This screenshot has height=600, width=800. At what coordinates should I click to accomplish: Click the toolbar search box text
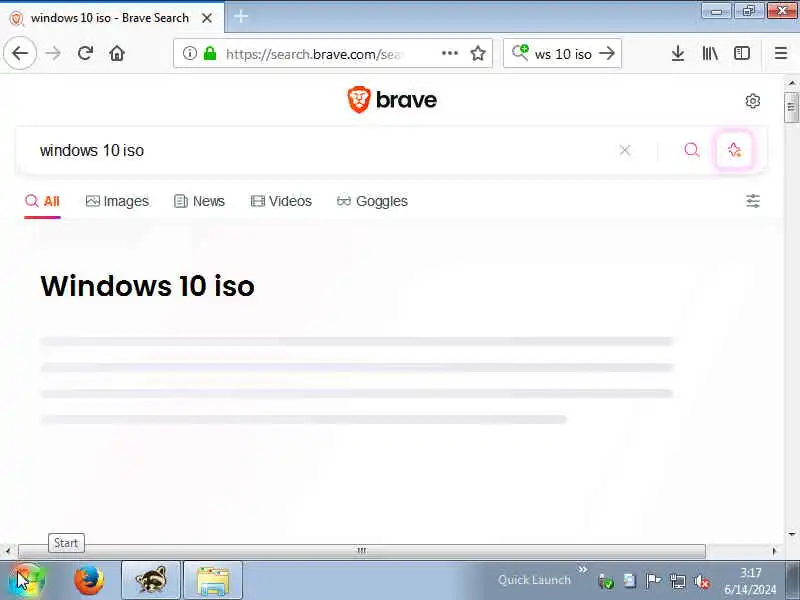tap(563, 54)
